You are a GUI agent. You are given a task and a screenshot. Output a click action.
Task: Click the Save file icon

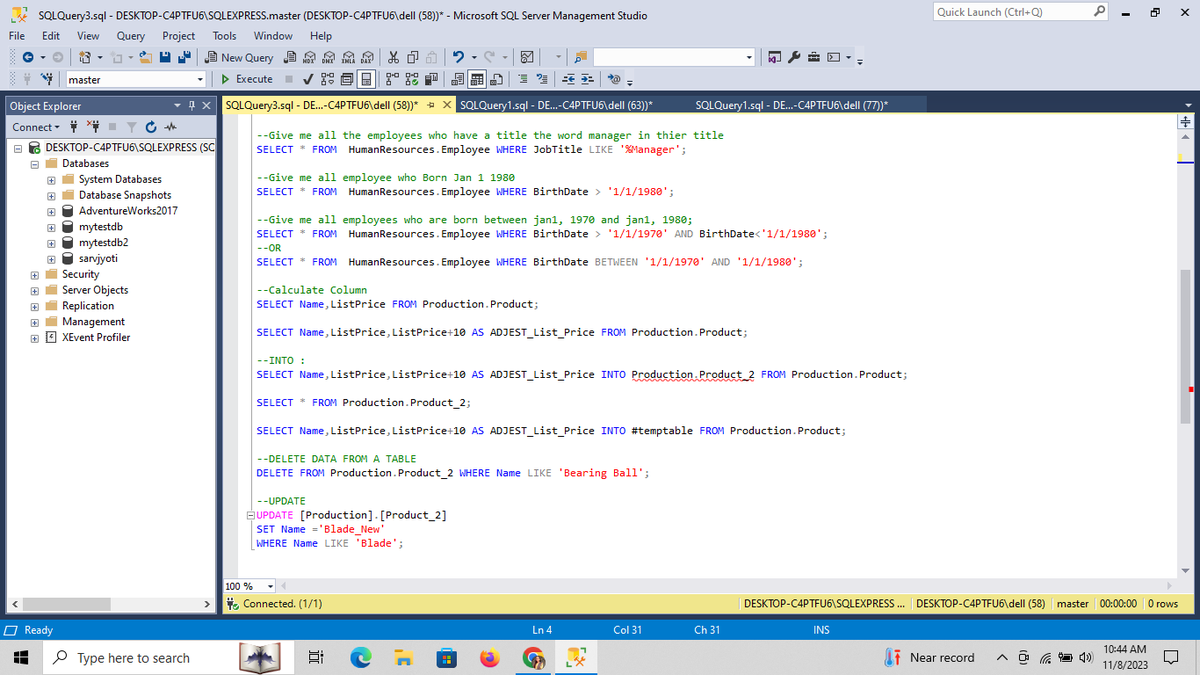click(x=165, y=58)
